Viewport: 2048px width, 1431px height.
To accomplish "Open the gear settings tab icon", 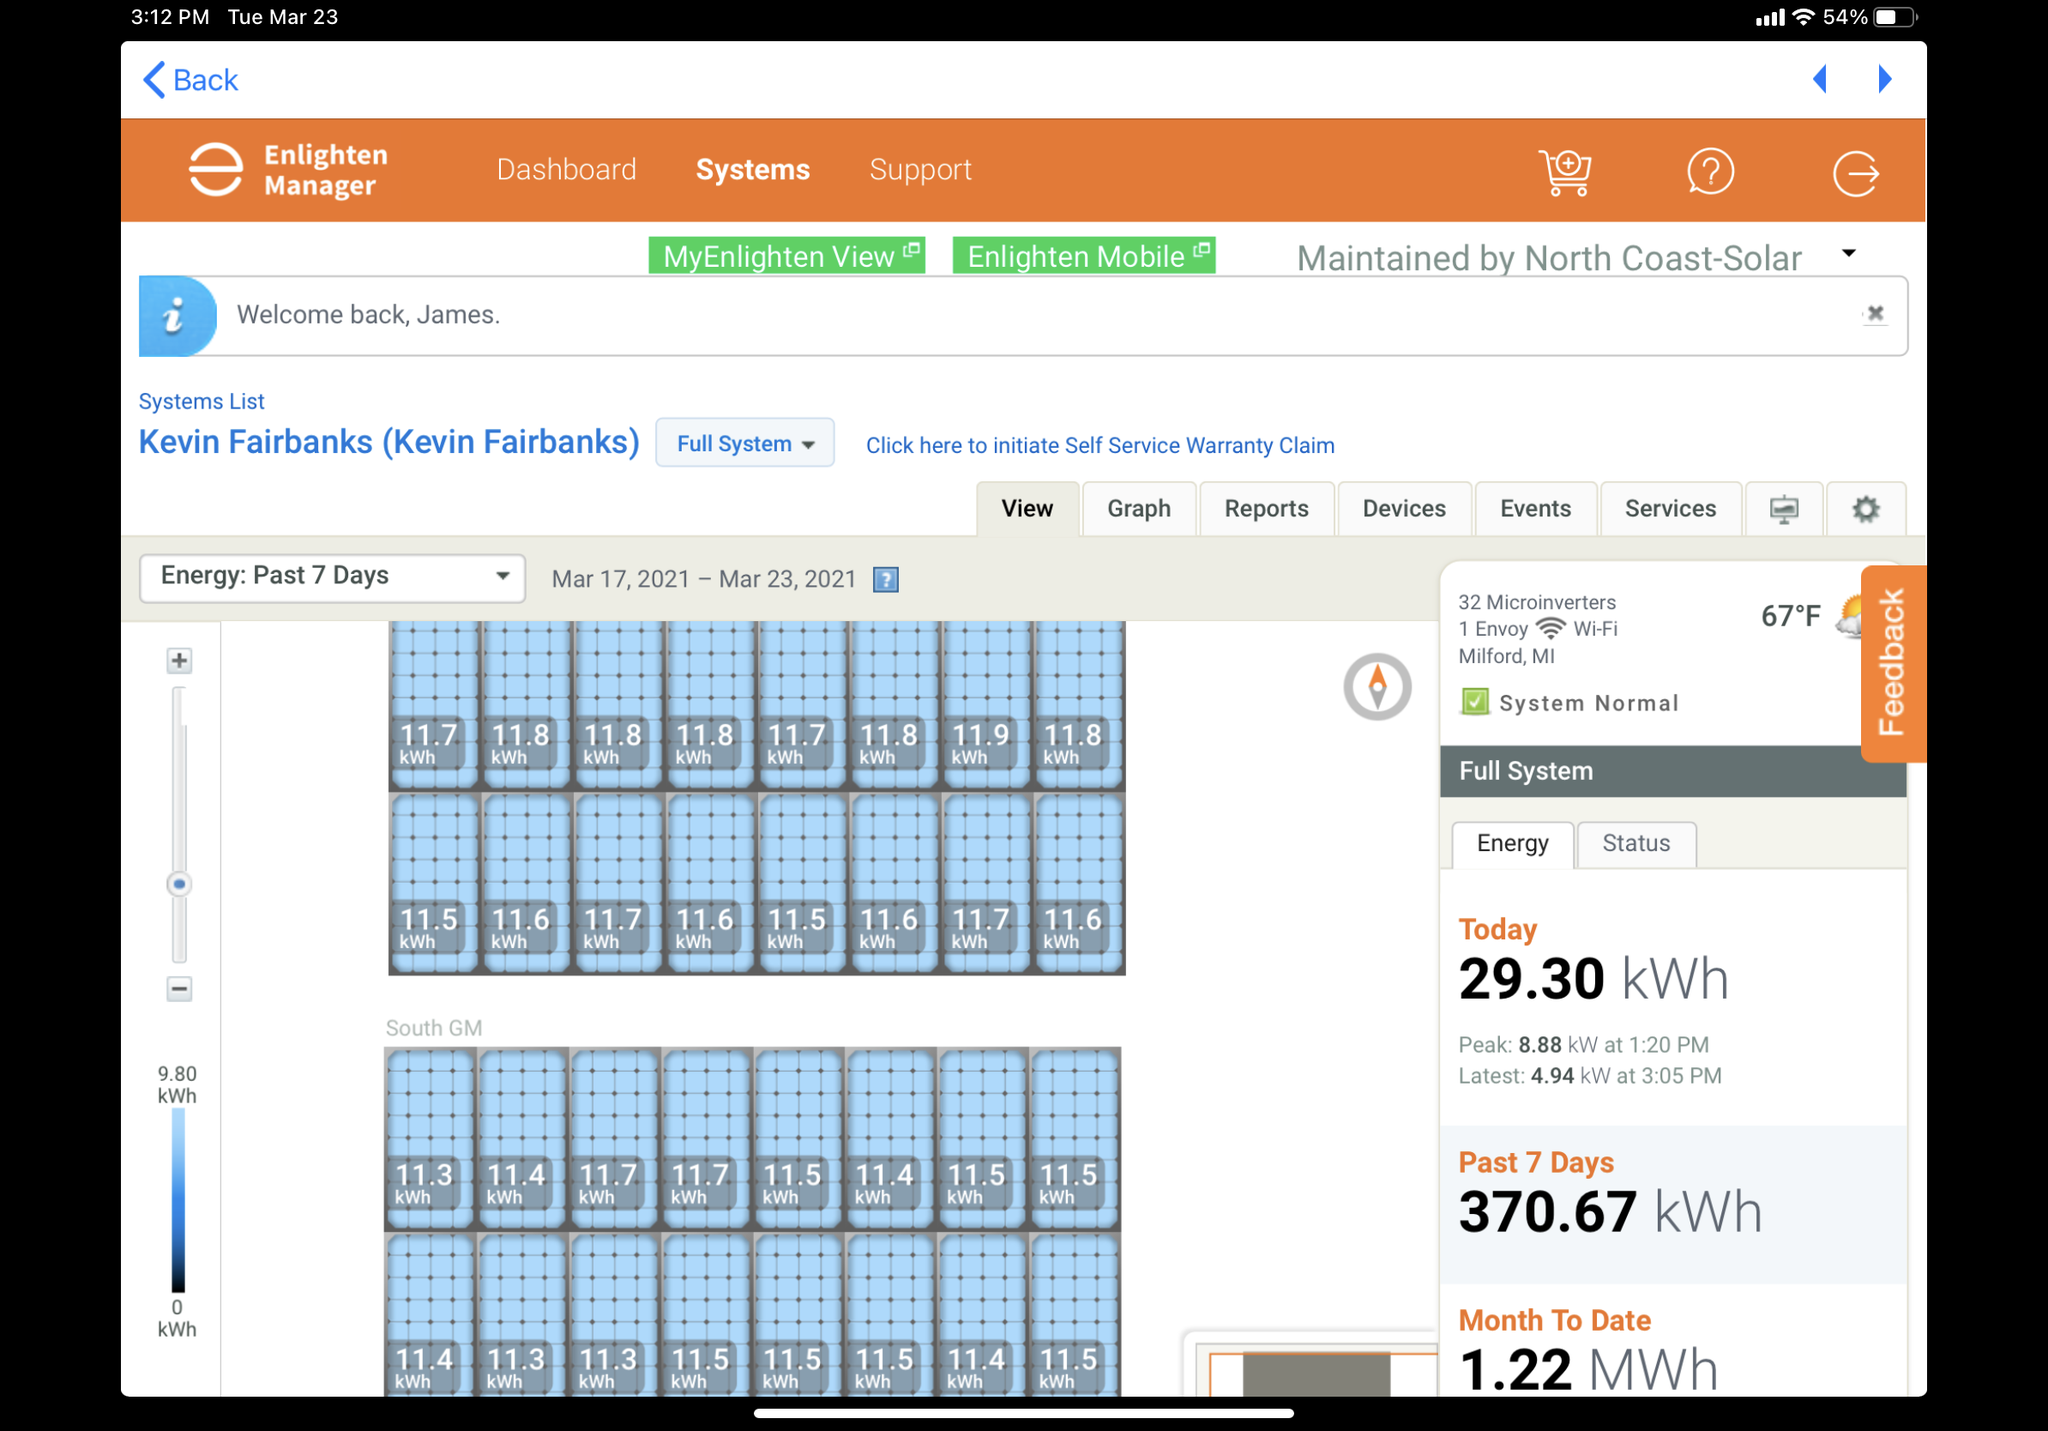I will [x=1865, y=509].
